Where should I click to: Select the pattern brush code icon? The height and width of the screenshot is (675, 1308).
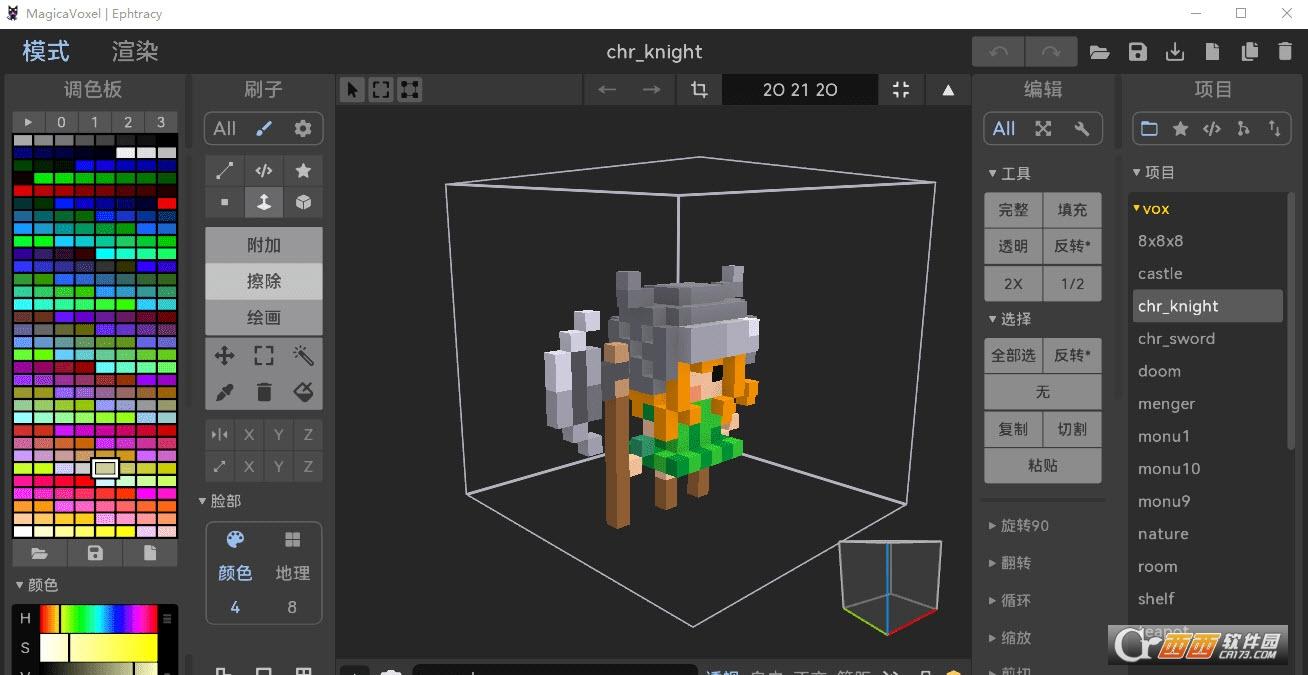point(264,171)
